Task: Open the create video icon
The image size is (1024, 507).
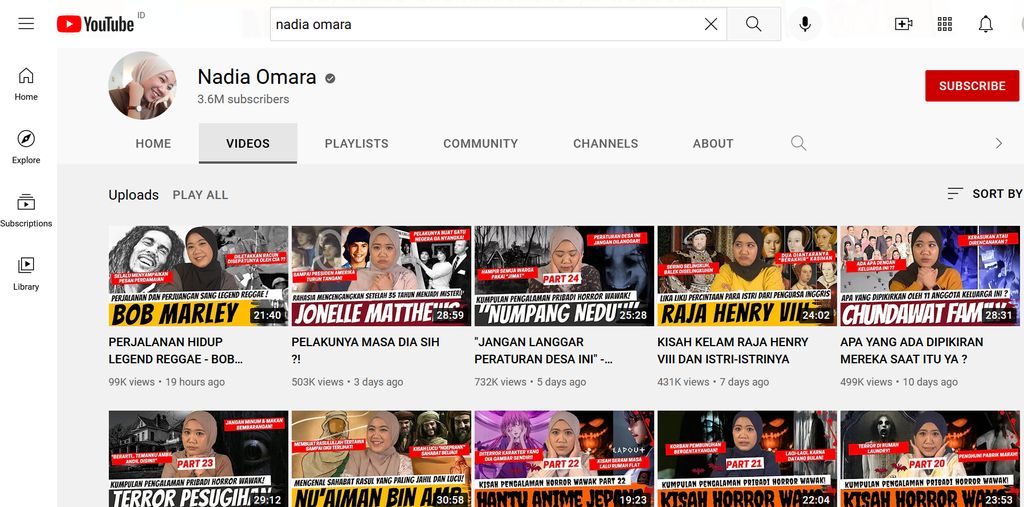Action: tap(903, 24)
